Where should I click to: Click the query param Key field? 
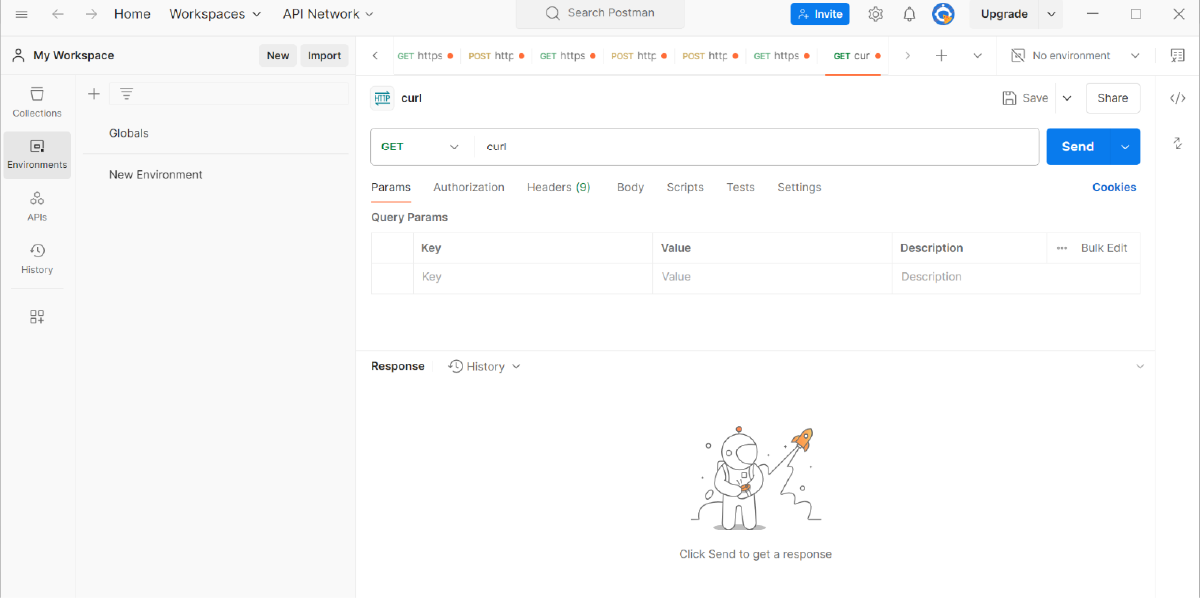click(532, 277)
